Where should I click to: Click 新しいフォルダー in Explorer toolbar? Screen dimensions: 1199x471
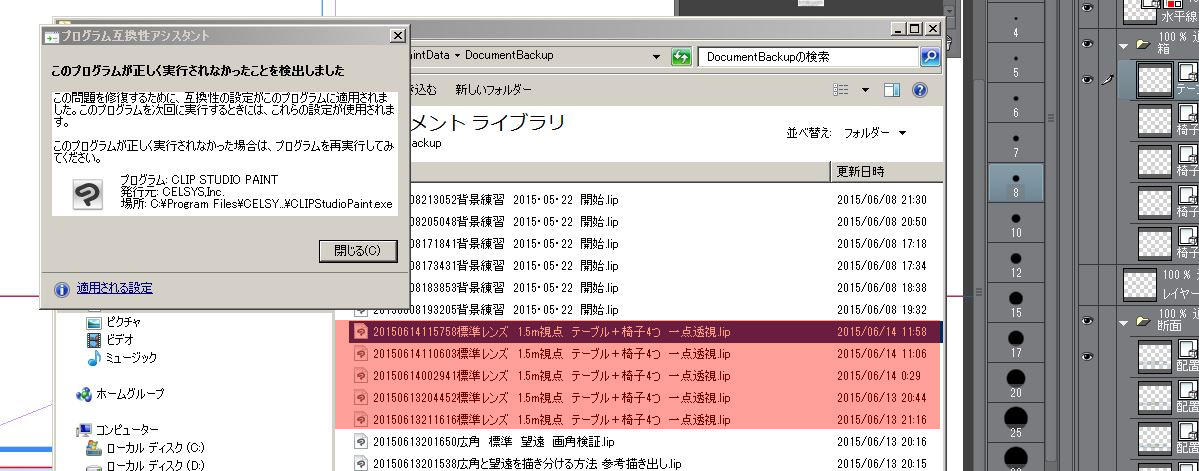493,89
